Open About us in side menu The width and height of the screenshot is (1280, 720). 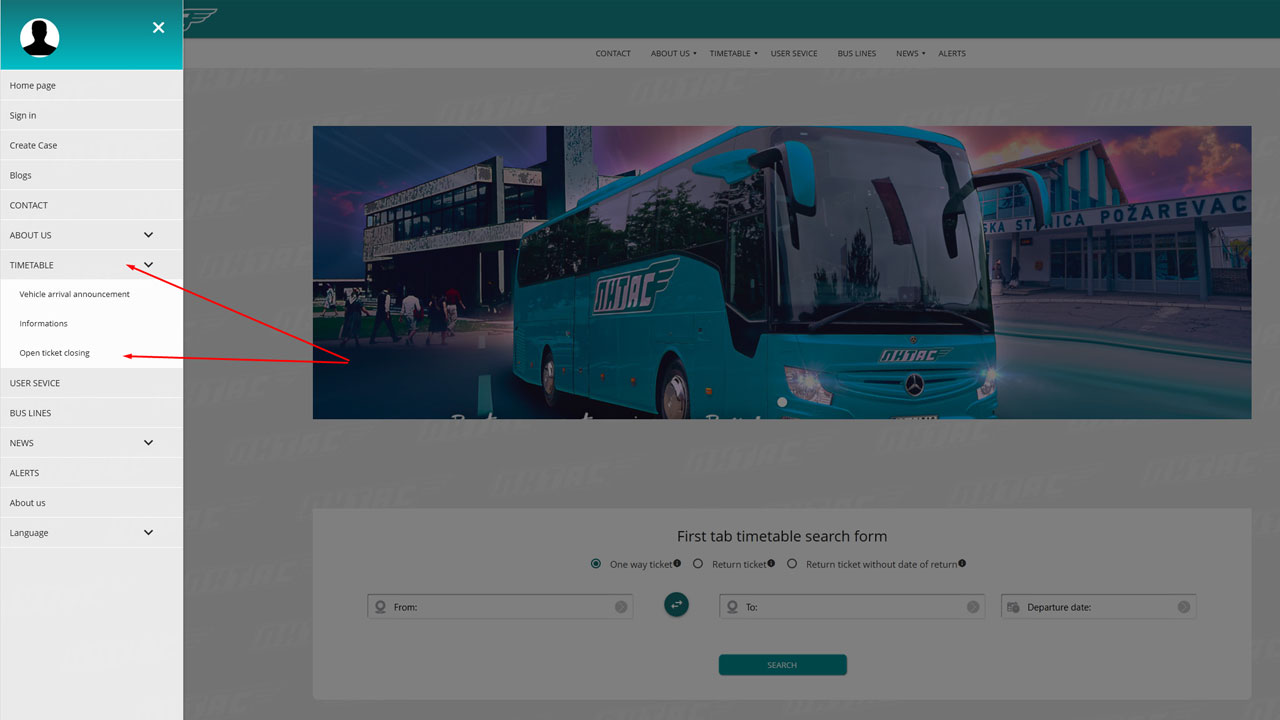(91, 503)
